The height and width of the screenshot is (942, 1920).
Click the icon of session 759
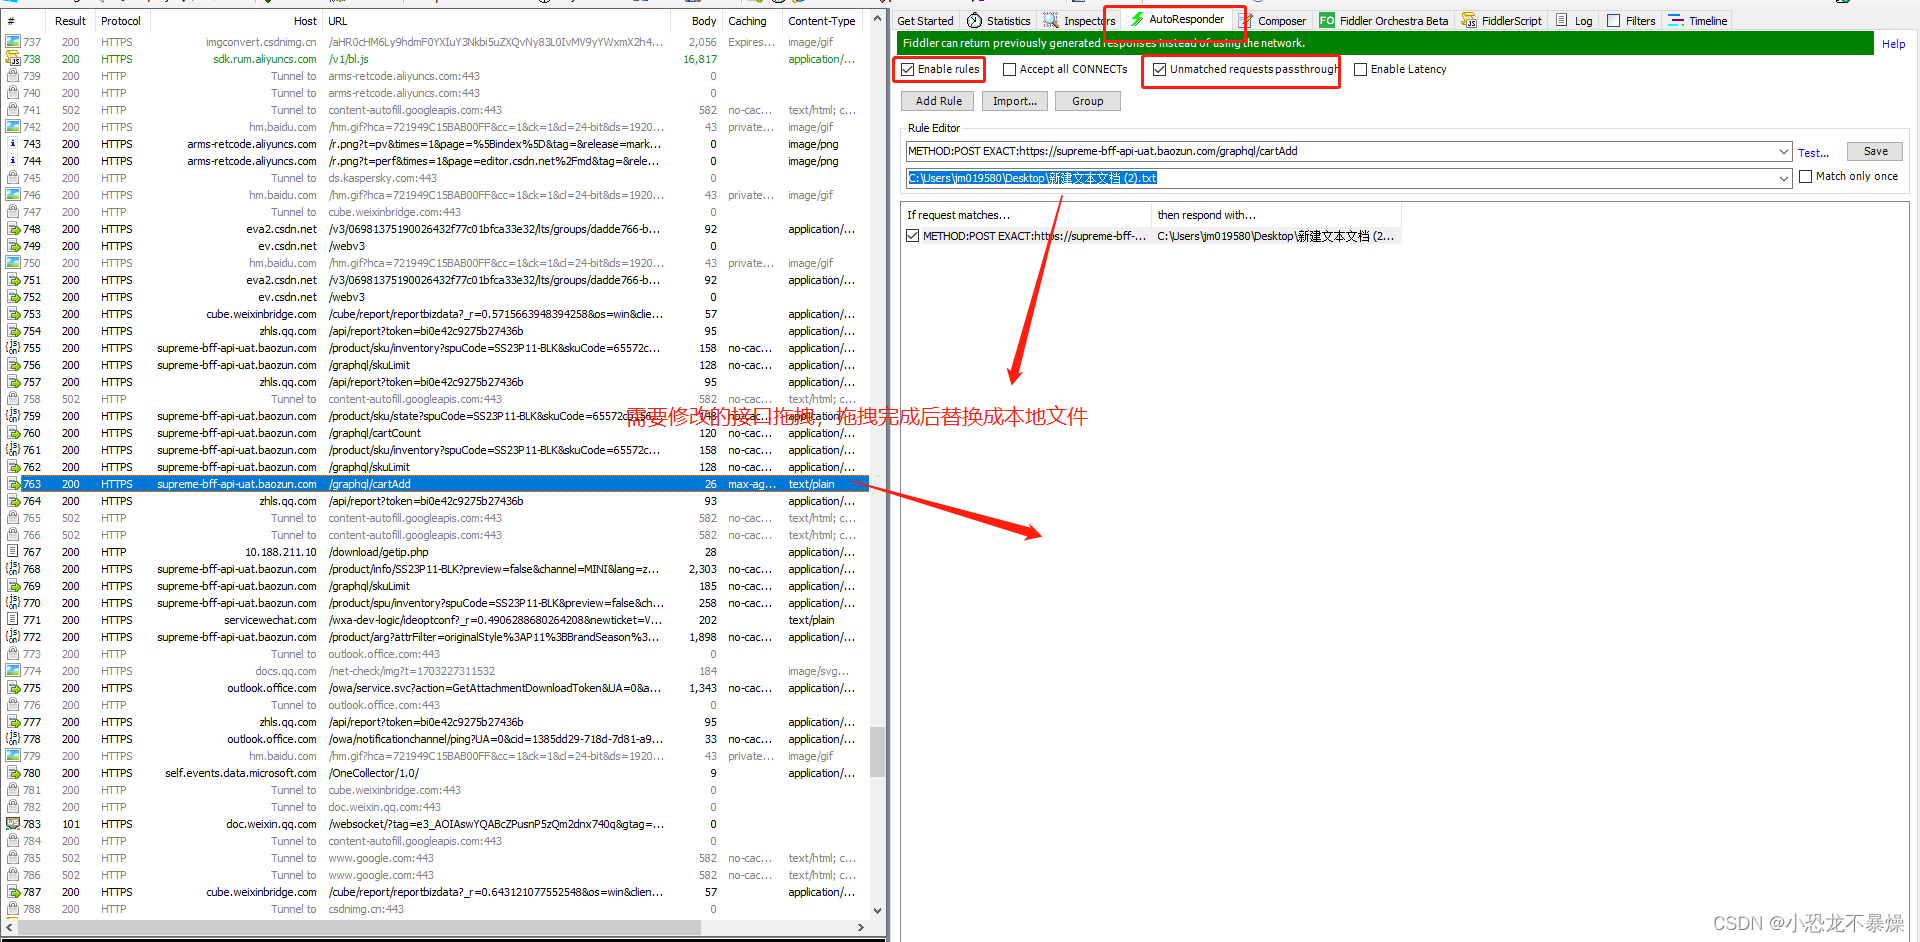pyautogui.click(x=13, y=416)
